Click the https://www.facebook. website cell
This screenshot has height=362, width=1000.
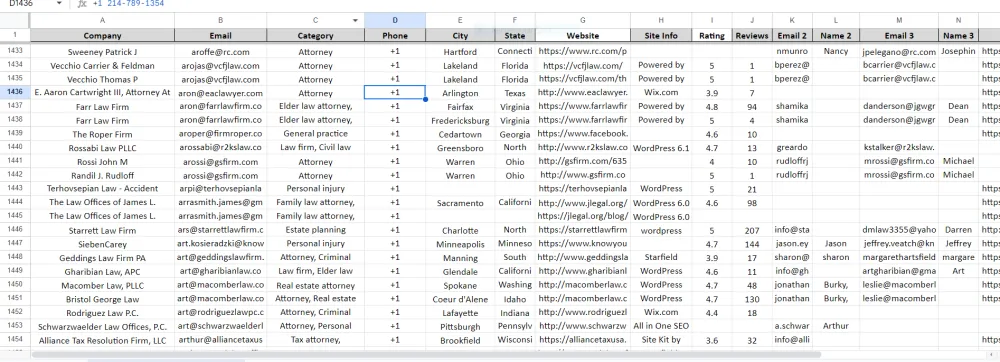click(583, 134)
